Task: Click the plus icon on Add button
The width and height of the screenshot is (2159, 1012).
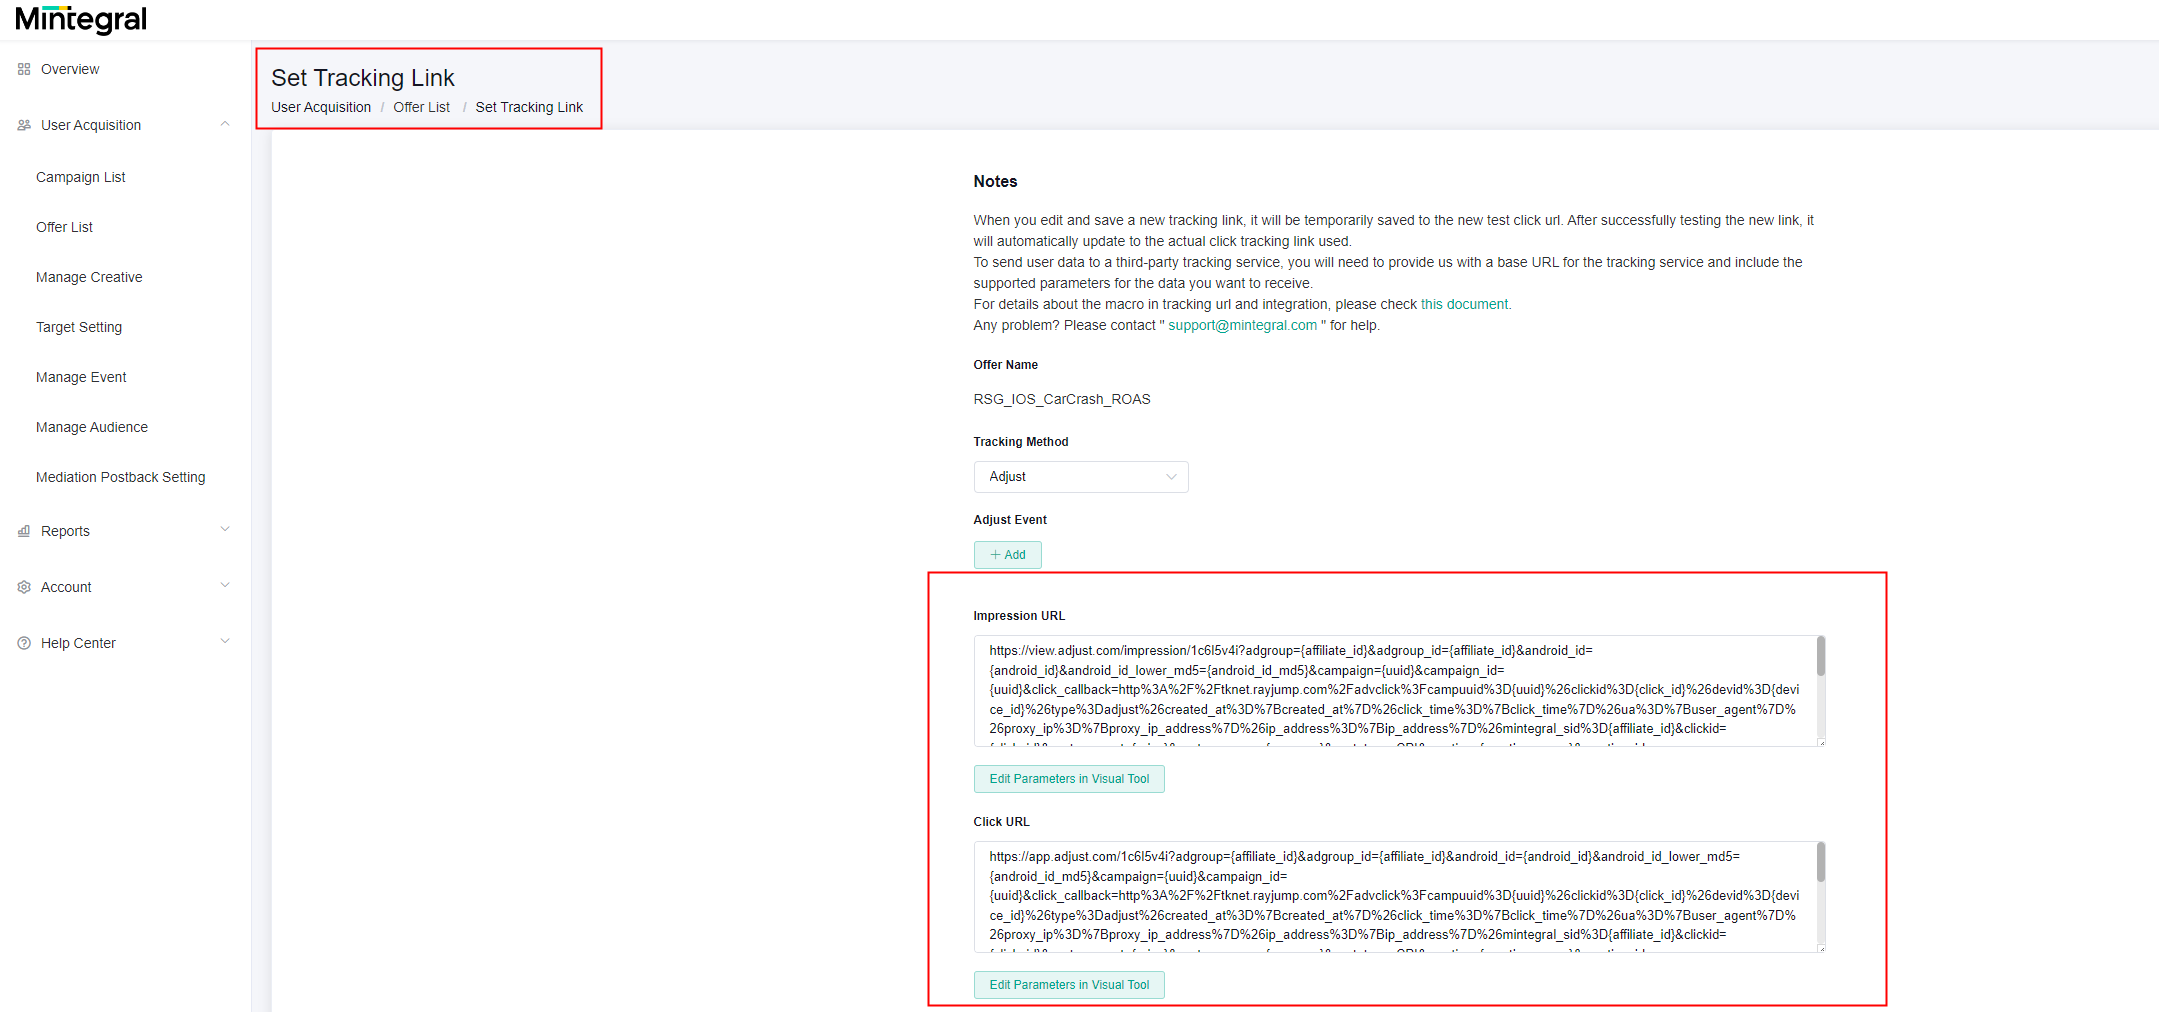Action: (995, 555)
